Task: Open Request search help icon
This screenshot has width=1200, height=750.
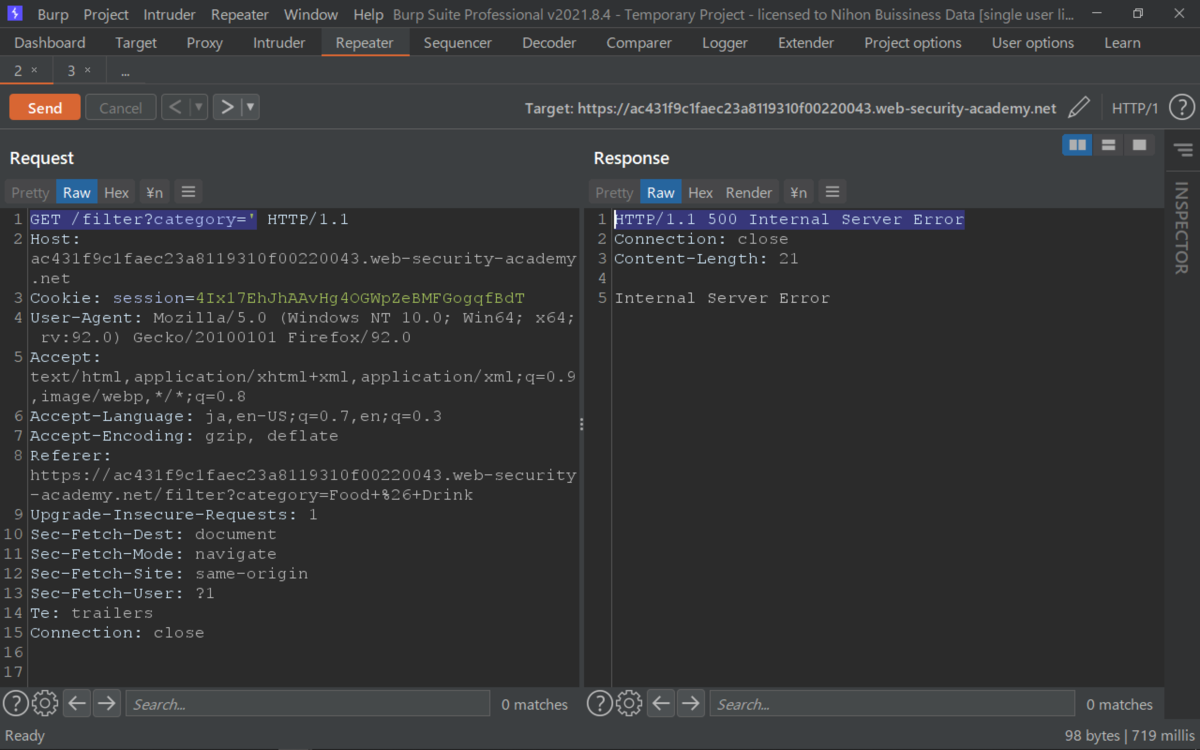Action: coord(15,703)
